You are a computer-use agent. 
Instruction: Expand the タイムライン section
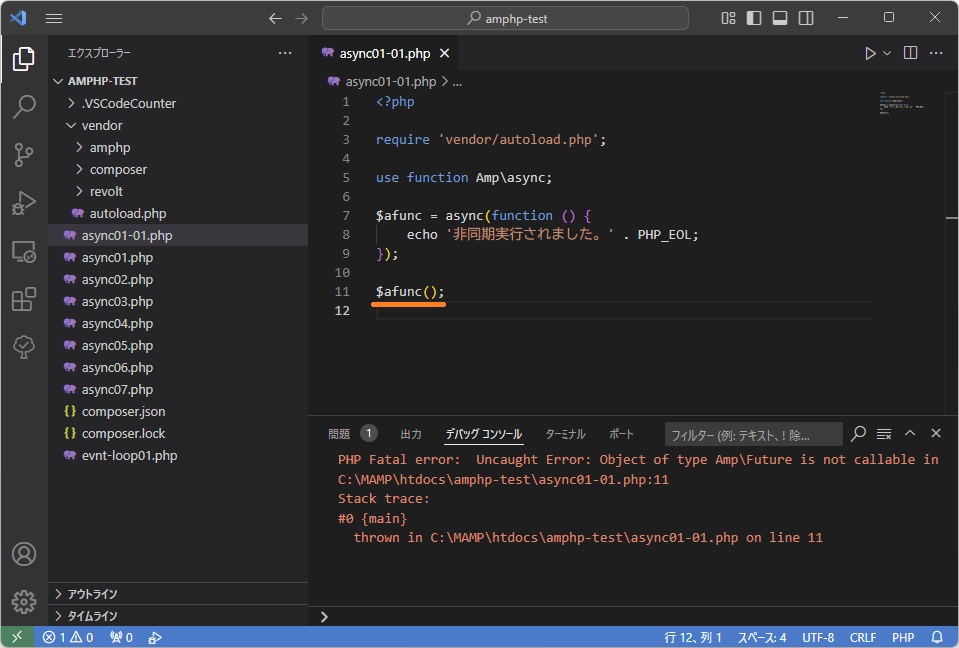point(178,616)
